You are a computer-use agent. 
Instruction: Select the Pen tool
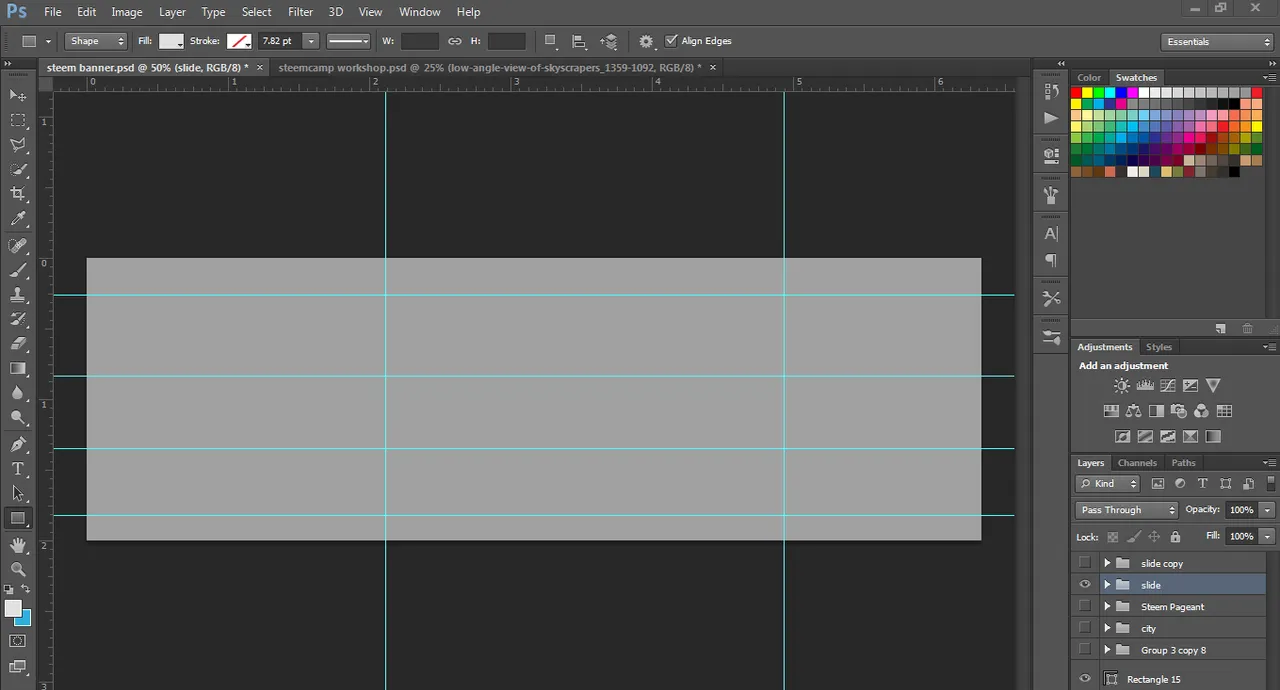click(x=18, y=444)
